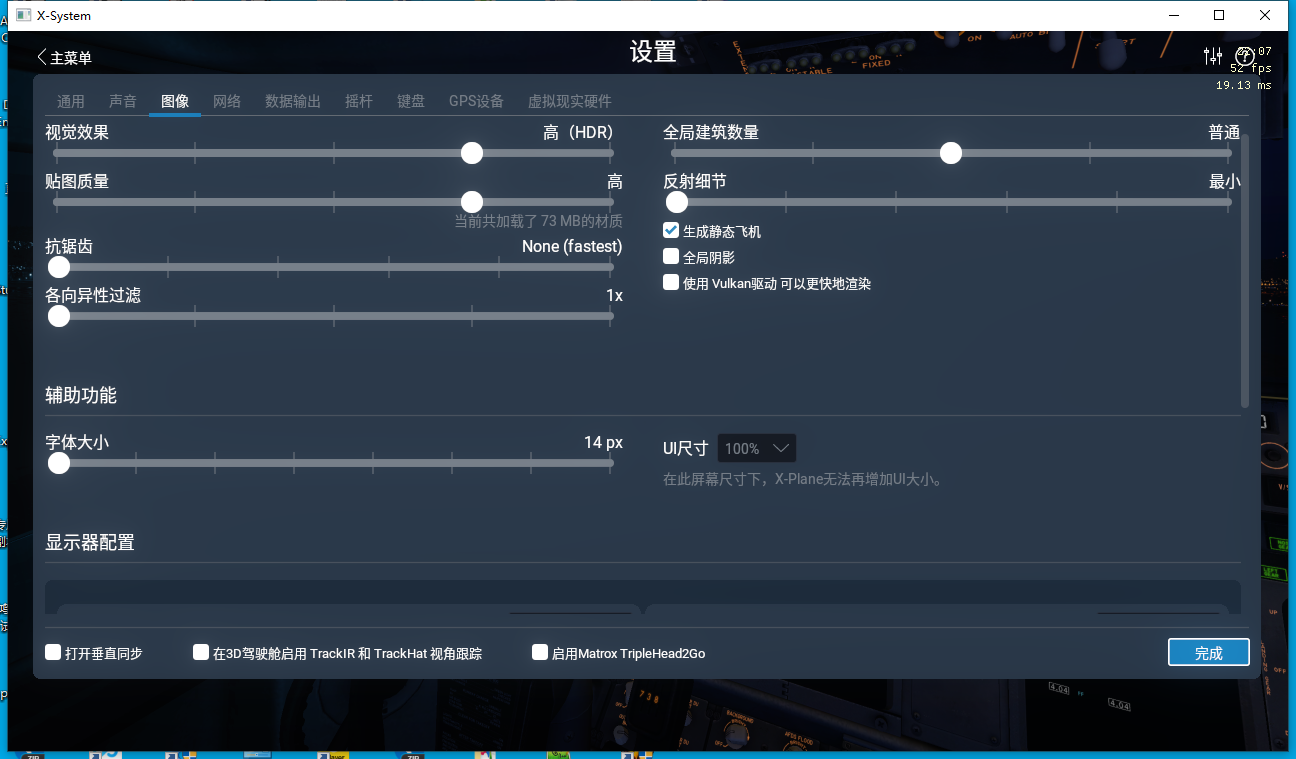Image resolution: width=1296 pixels, height=759 pixels.
Task: Minimize the X-System window
Action: 1173,15
